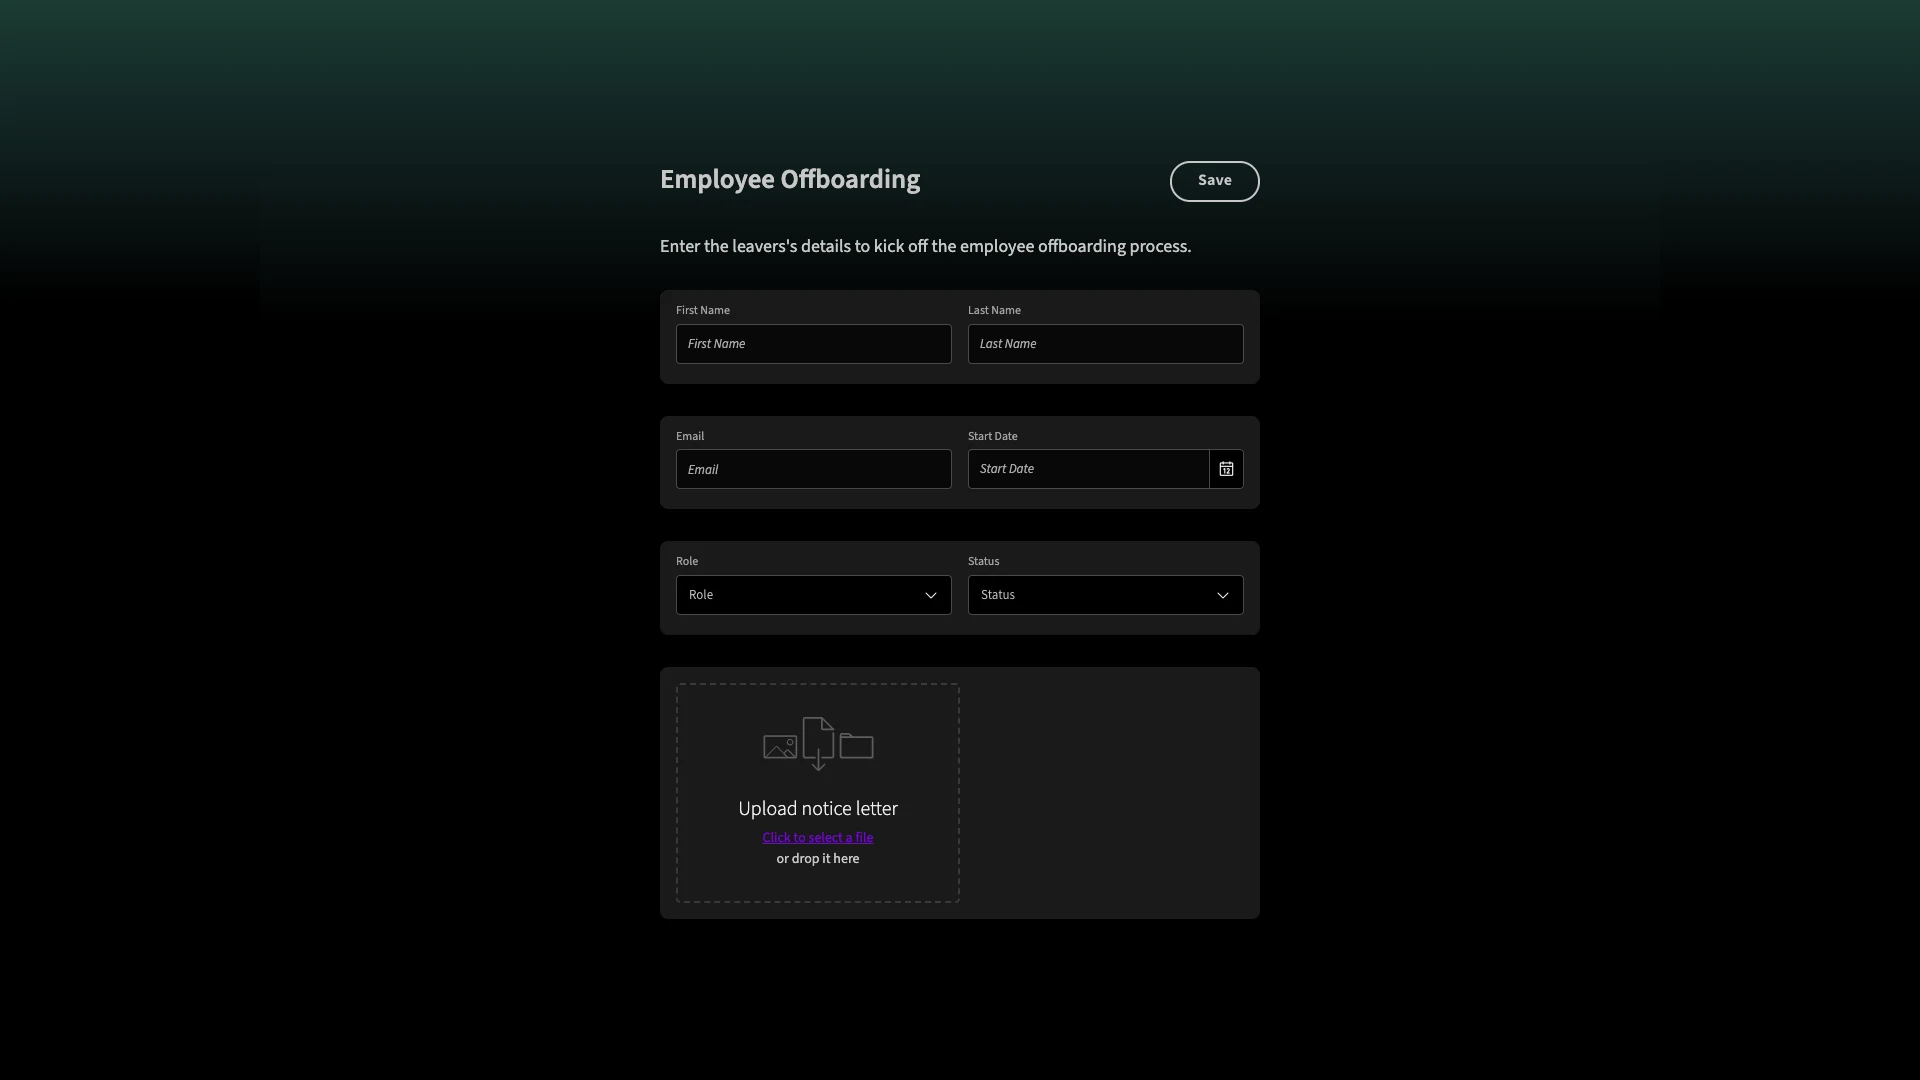The width and height of the screenshot is (1920, 1080).
Task: Open the Start Date calendar picker icon
Action: click(1226, 469)
